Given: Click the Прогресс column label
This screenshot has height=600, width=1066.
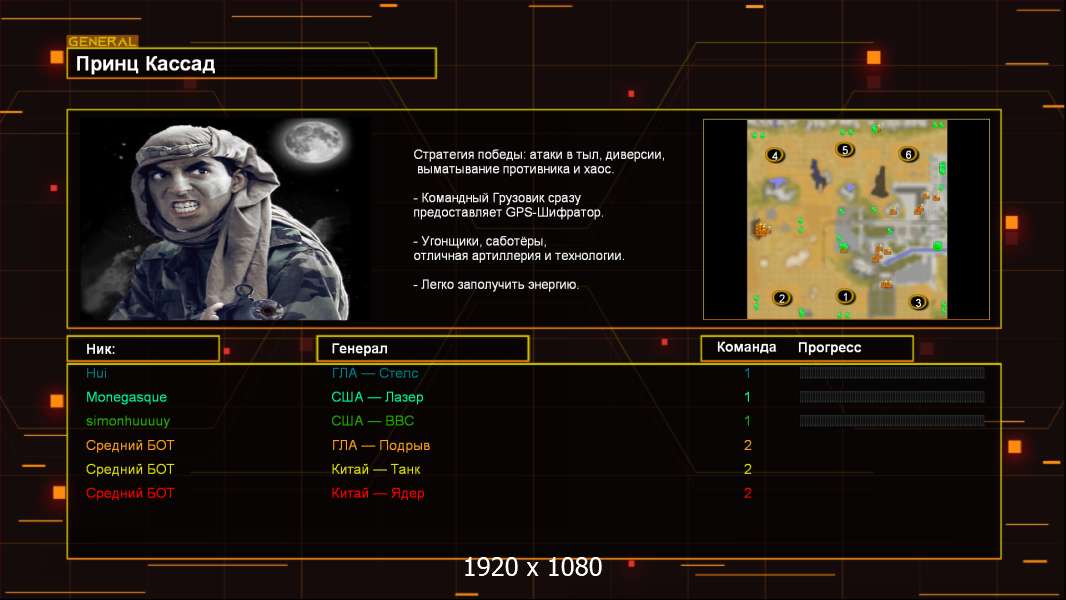Looking at the screenshot, I should click(829, 347).
